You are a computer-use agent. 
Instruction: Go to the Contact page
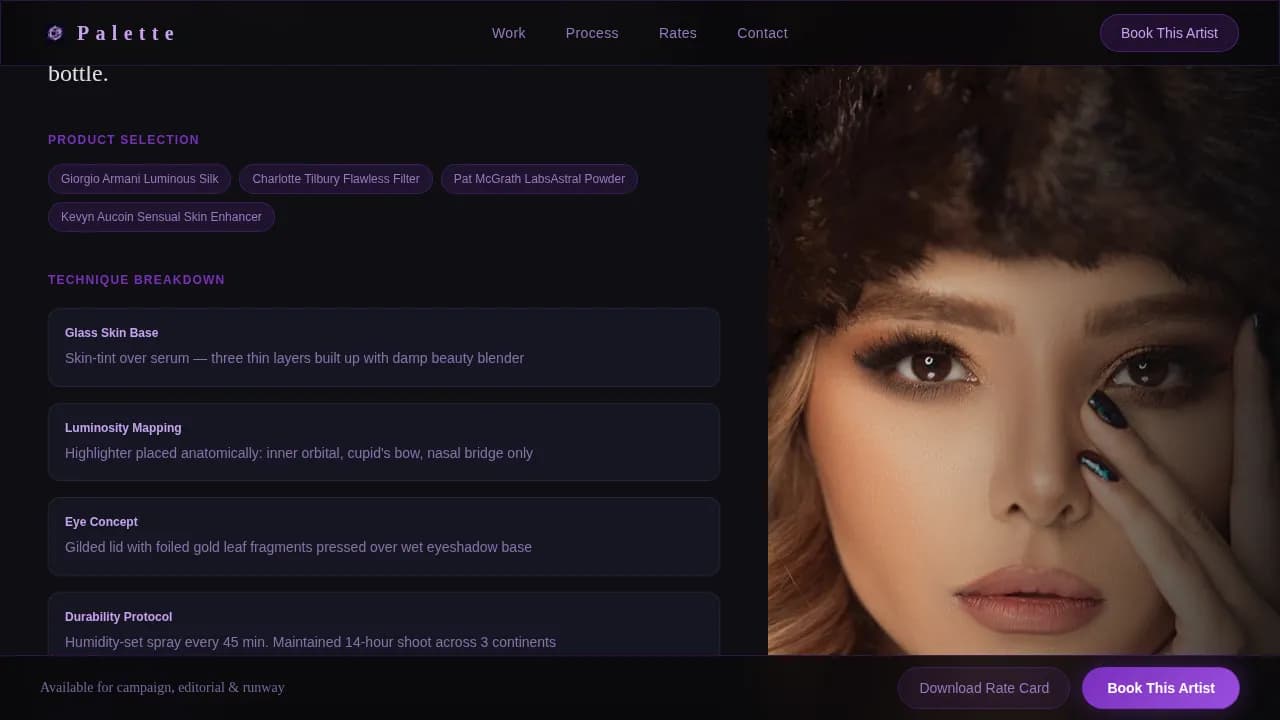[x=762, y=33]
